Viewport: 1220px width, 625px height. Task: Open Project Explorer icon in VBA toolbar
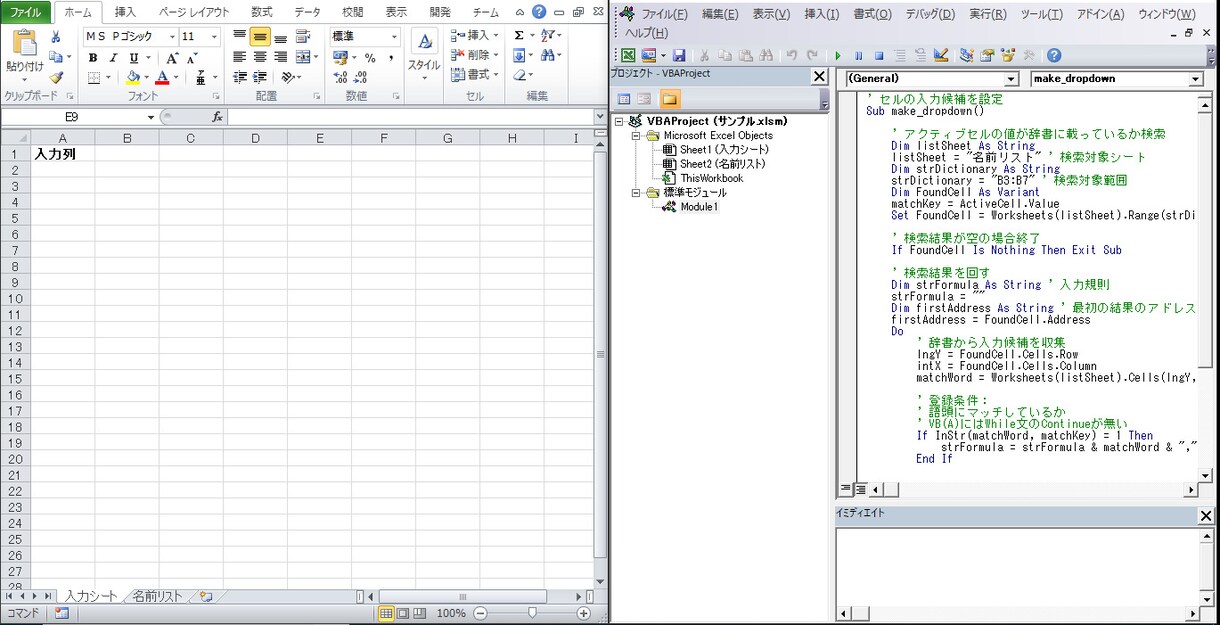point(967,56)
